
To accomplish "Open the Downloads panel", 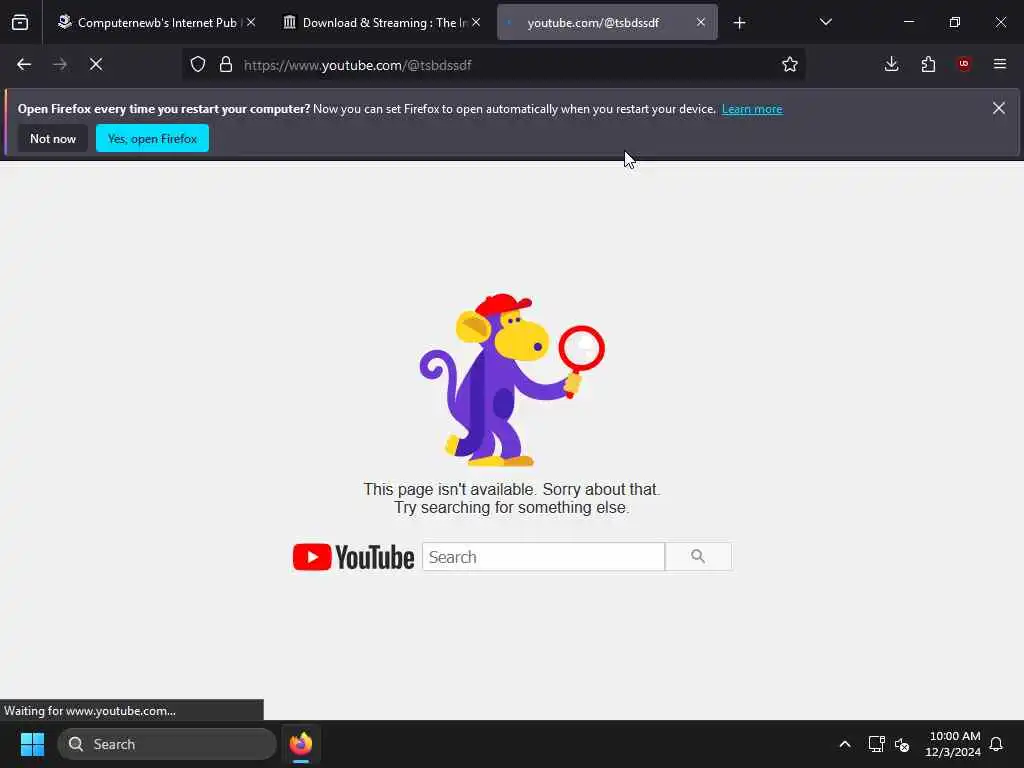I will click(891, 64).
